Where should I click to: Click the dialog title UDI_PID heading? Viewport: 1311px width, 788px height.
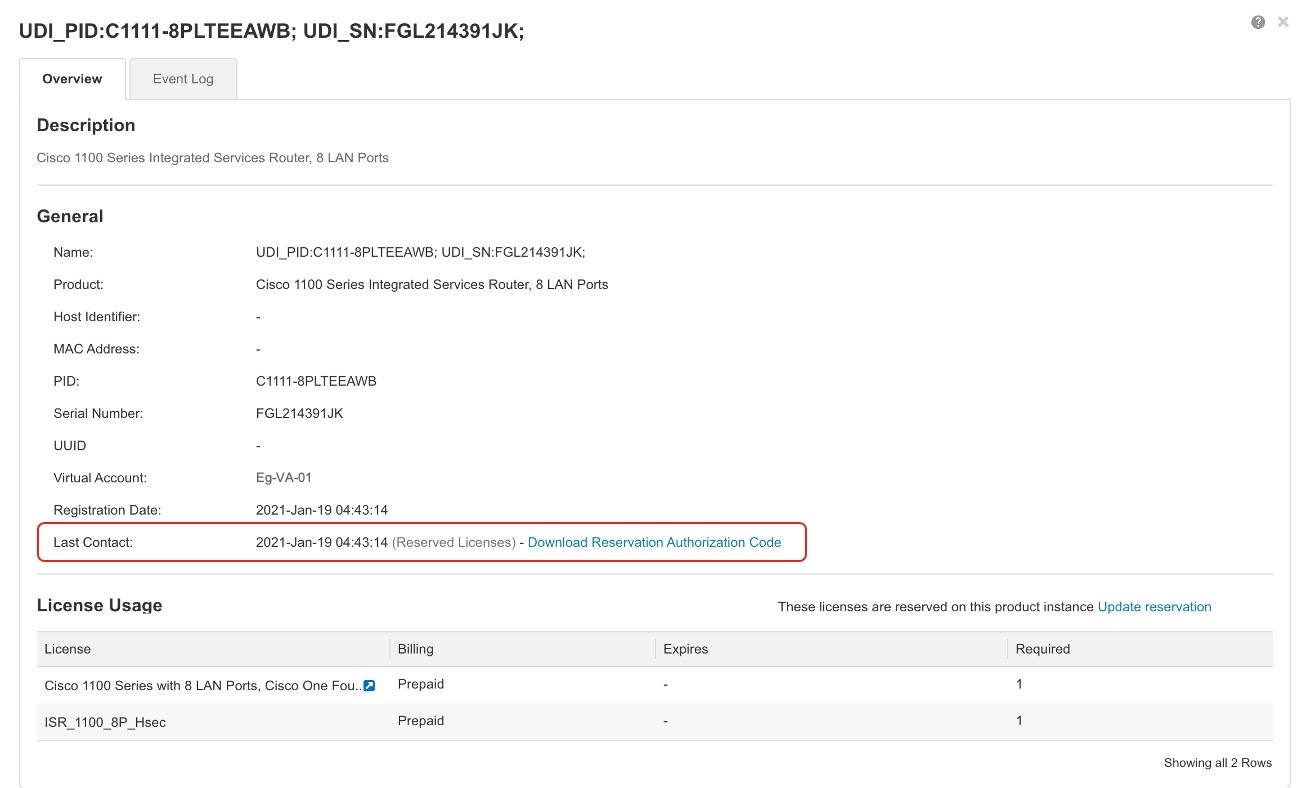(x=272, y=32)
